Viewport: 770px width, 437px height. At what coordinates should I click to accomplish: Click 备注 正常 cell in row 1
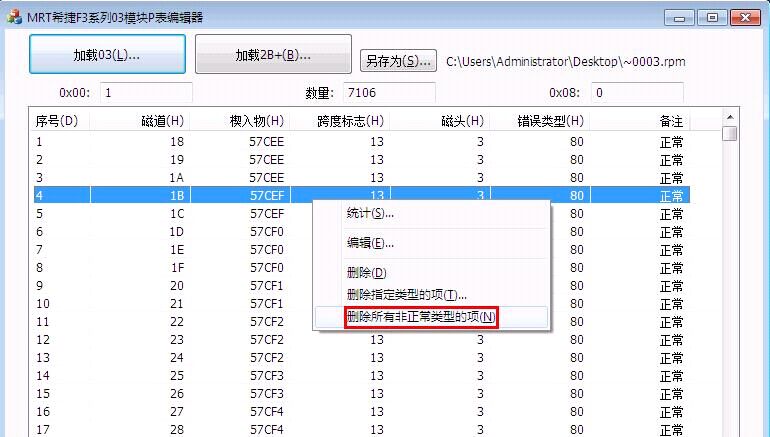pos(671,142)
